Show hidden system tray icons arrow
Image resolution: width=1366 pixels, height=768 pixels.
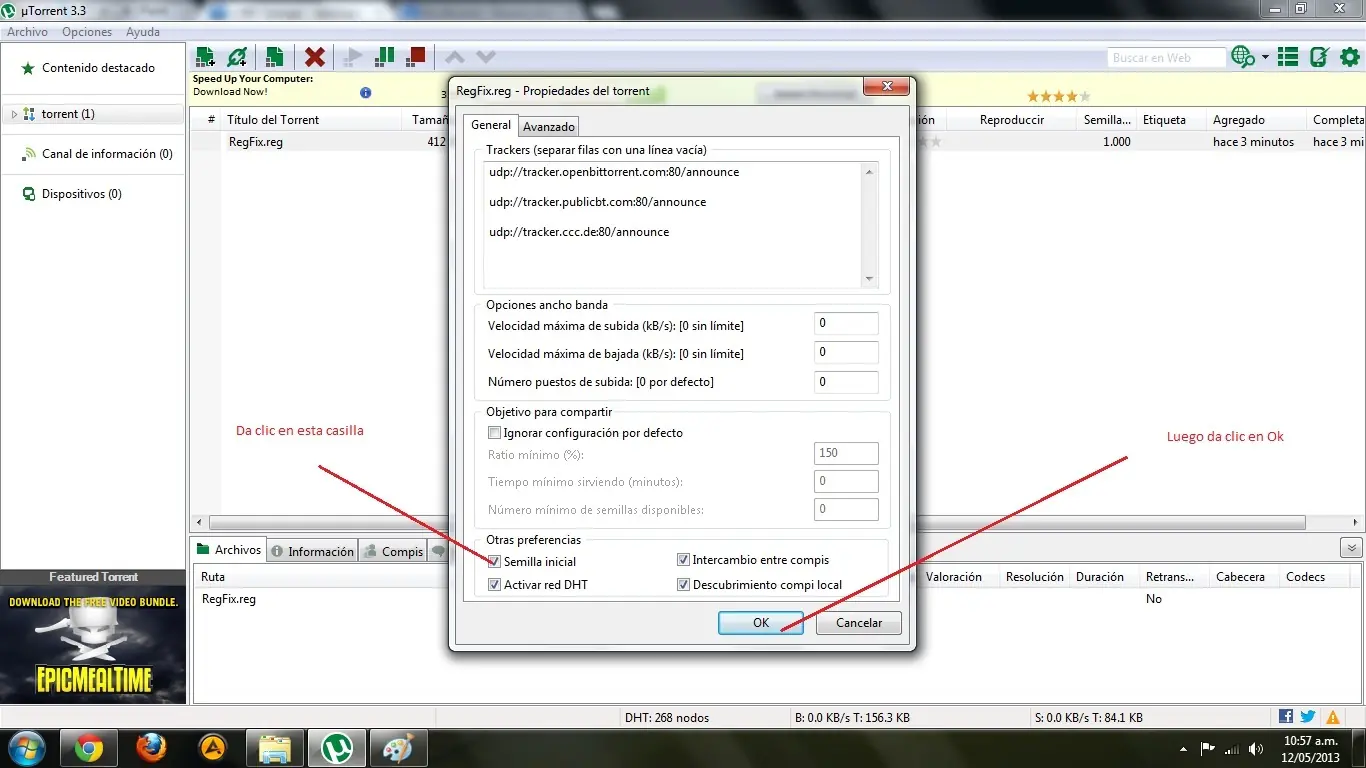[x=1184, y=748]
